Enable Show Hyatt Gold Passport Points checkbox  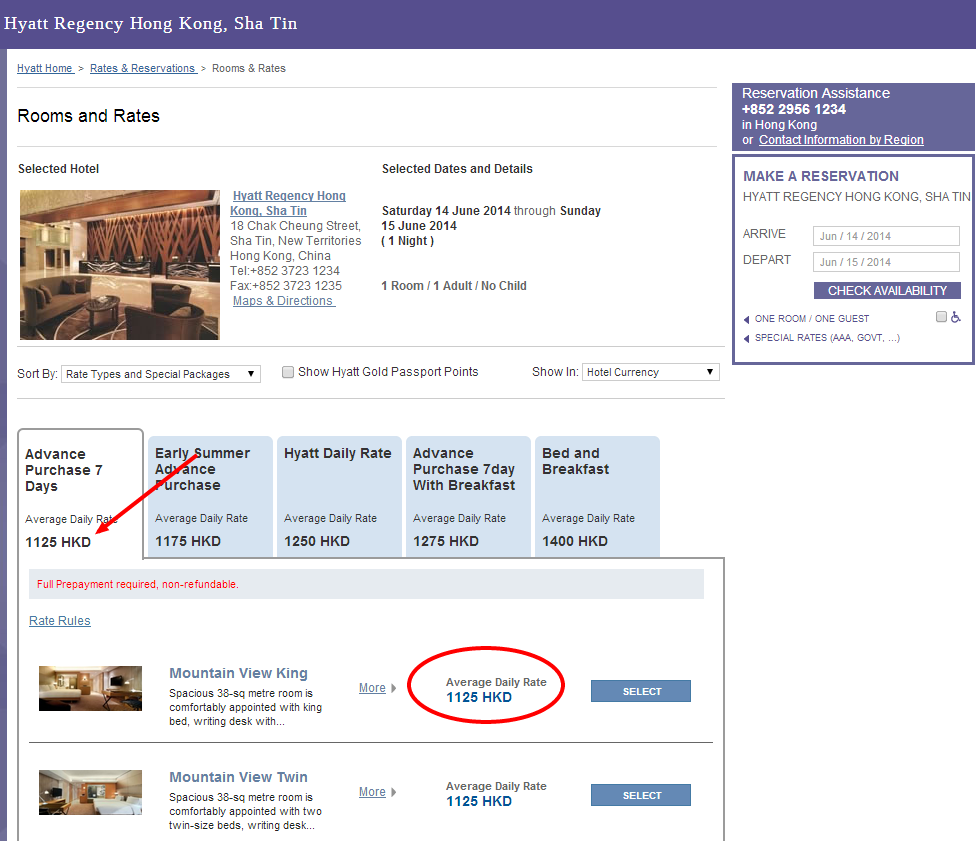coord(288,372)
